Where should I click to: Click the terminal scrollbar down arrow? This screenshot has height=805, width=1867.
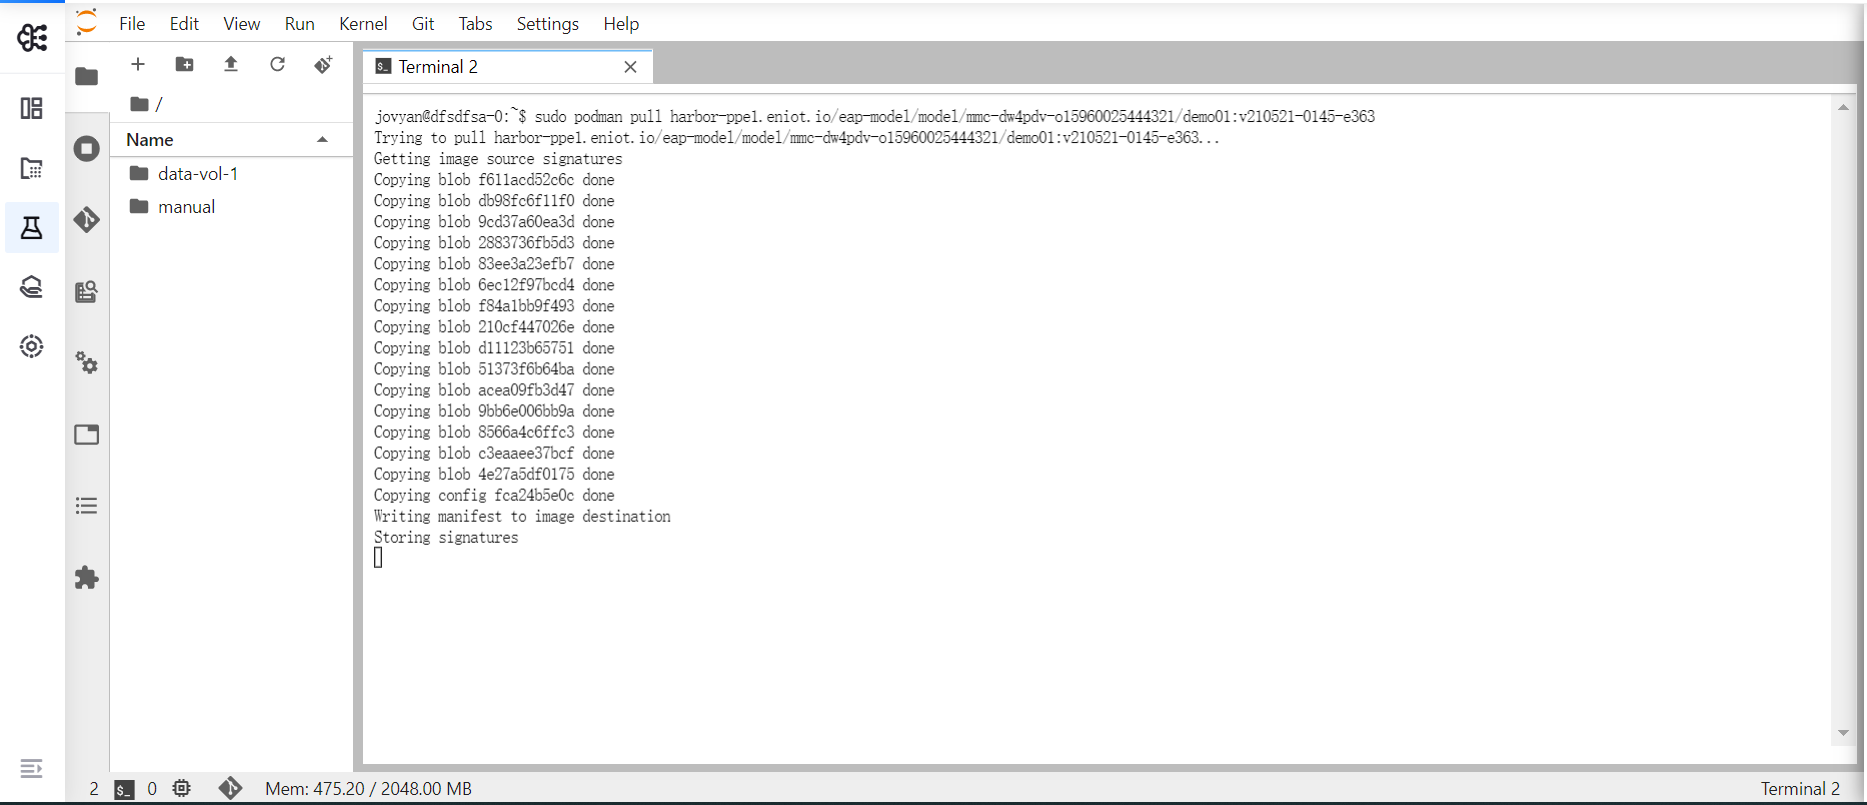tap(1843, 733)
